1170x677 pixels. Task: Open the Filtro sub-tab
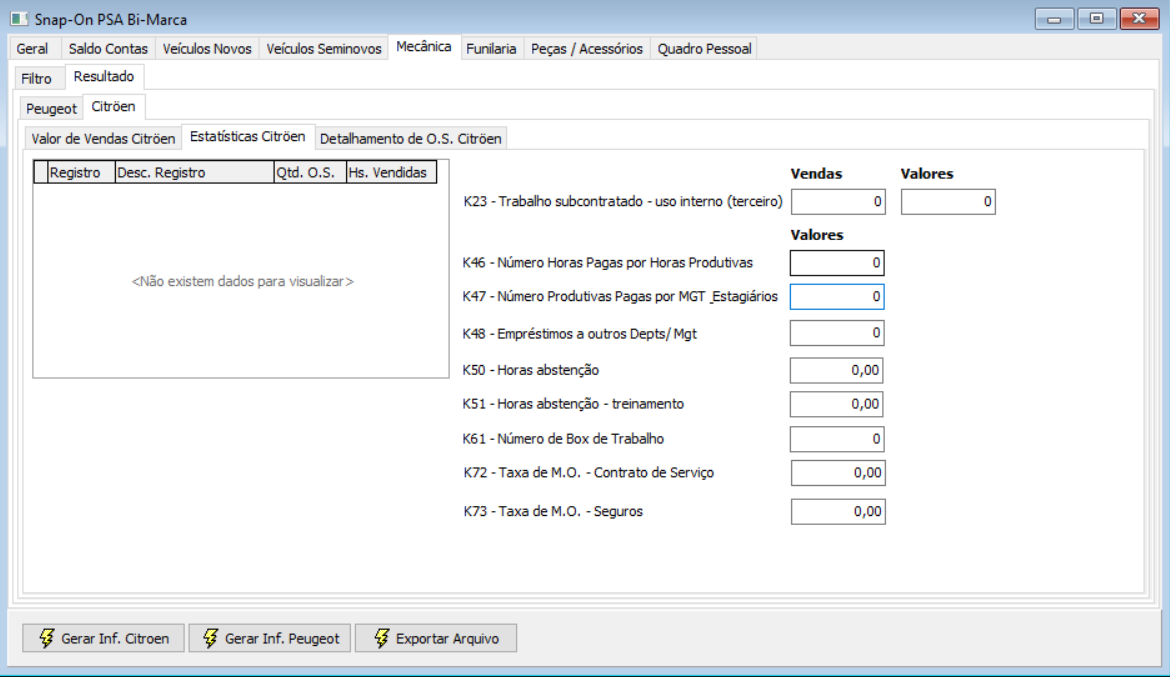pos(37,78)
